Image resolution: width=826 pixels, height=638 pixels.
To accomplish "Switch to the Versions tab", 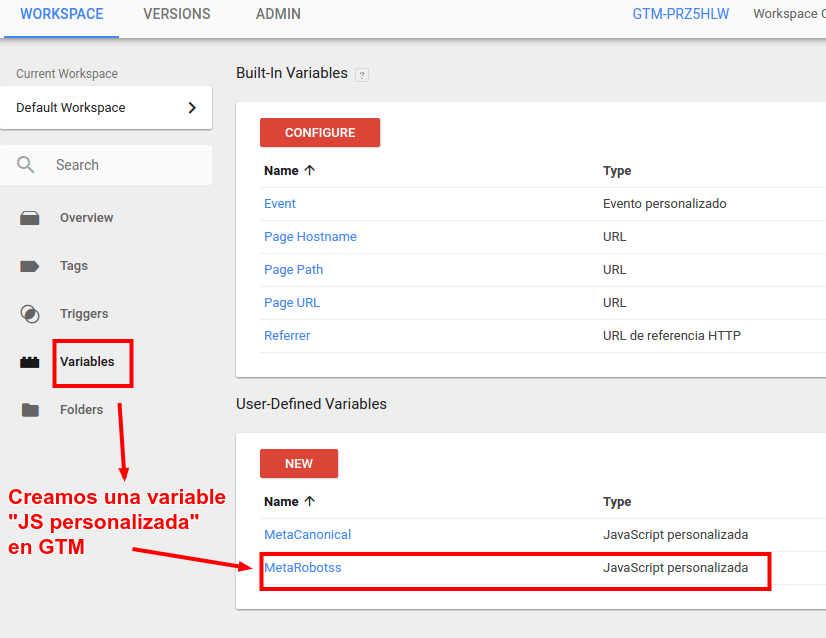I will click(177, 14).
